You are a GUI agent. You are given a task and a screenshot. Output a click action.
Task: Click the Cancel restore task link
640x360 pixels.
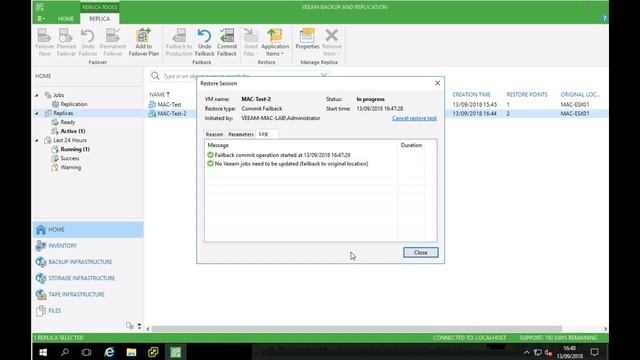click(414, 118)
